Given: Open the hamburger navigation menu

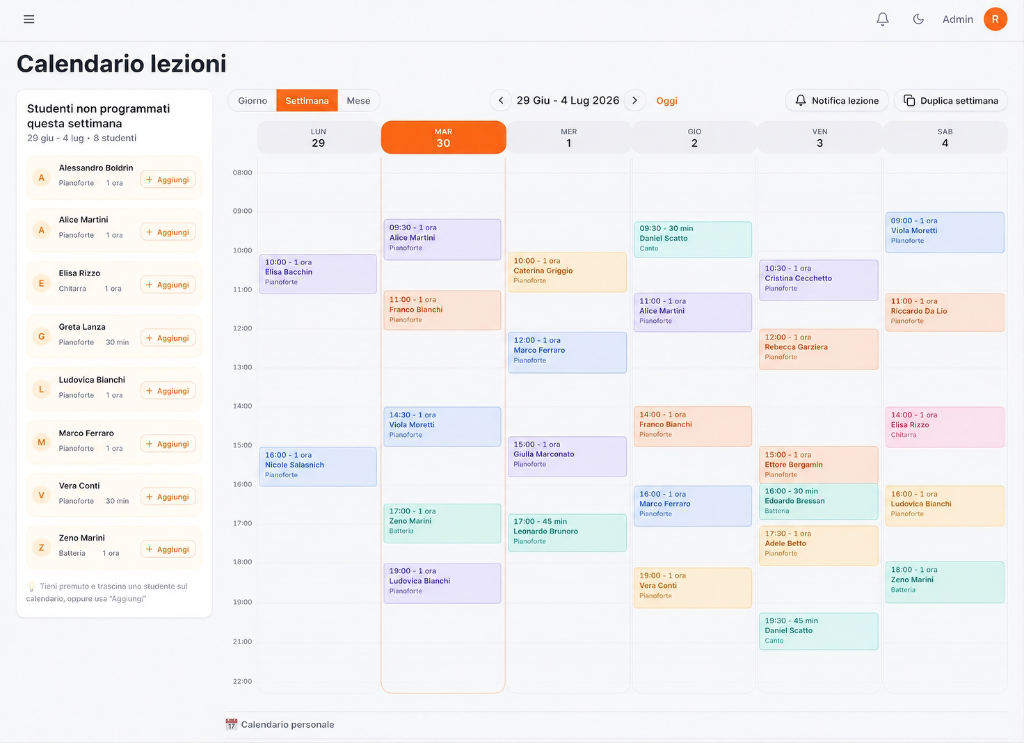Looking at the screenshot, I should pyautogui.click(x=29, y=19).
